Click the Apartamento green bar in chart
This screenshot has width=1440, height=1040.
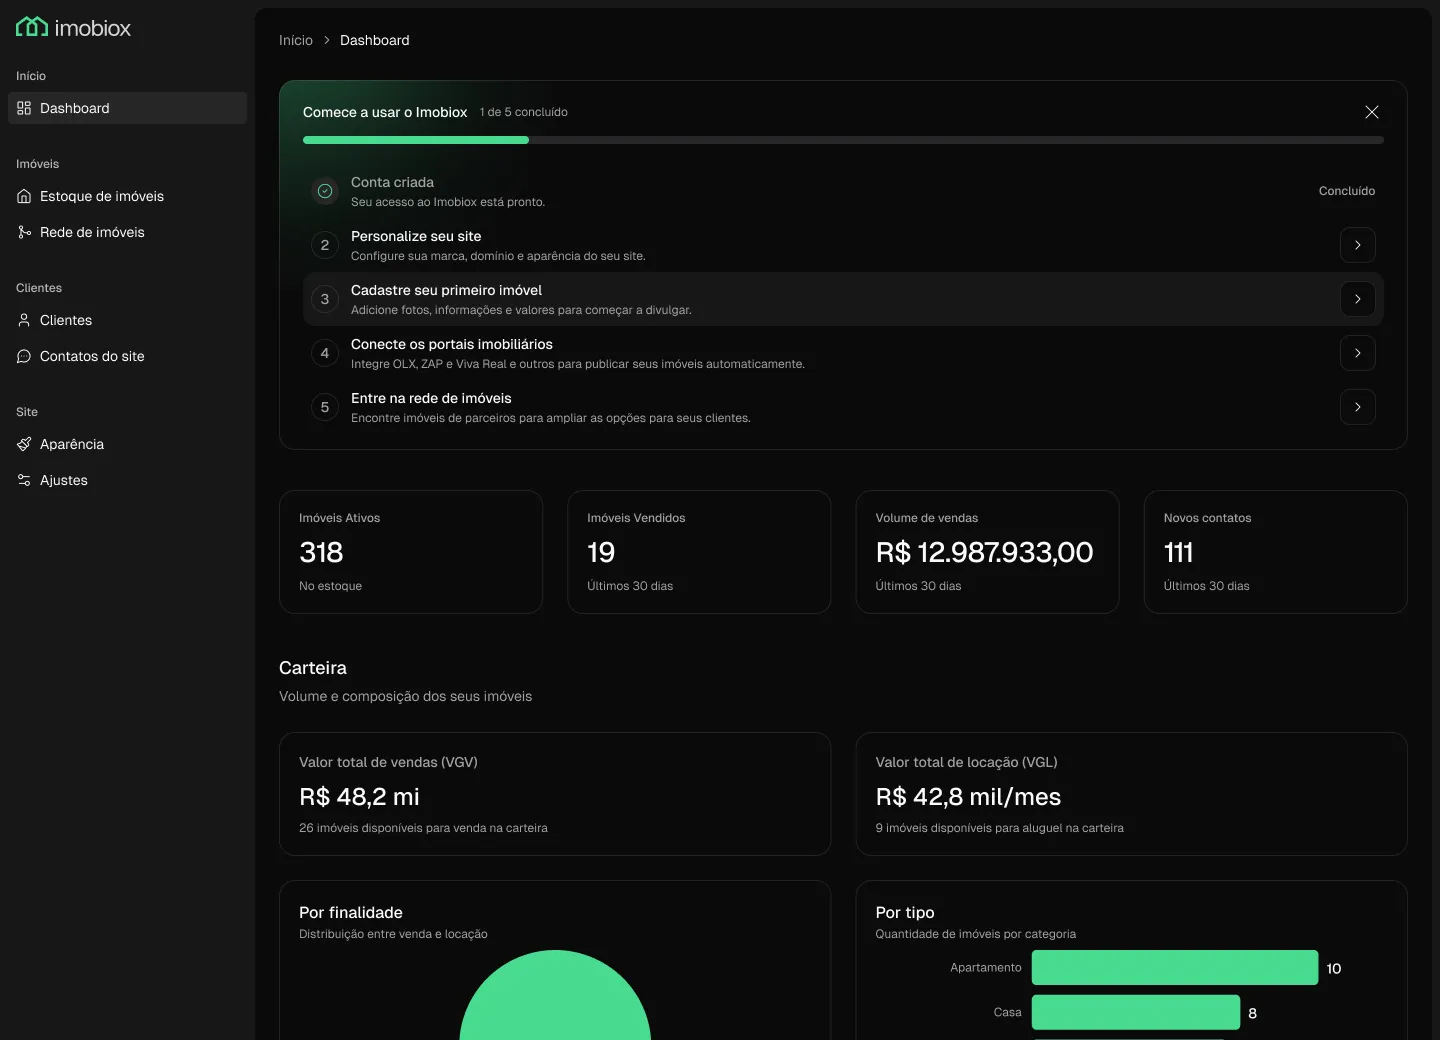(1175, 968)
